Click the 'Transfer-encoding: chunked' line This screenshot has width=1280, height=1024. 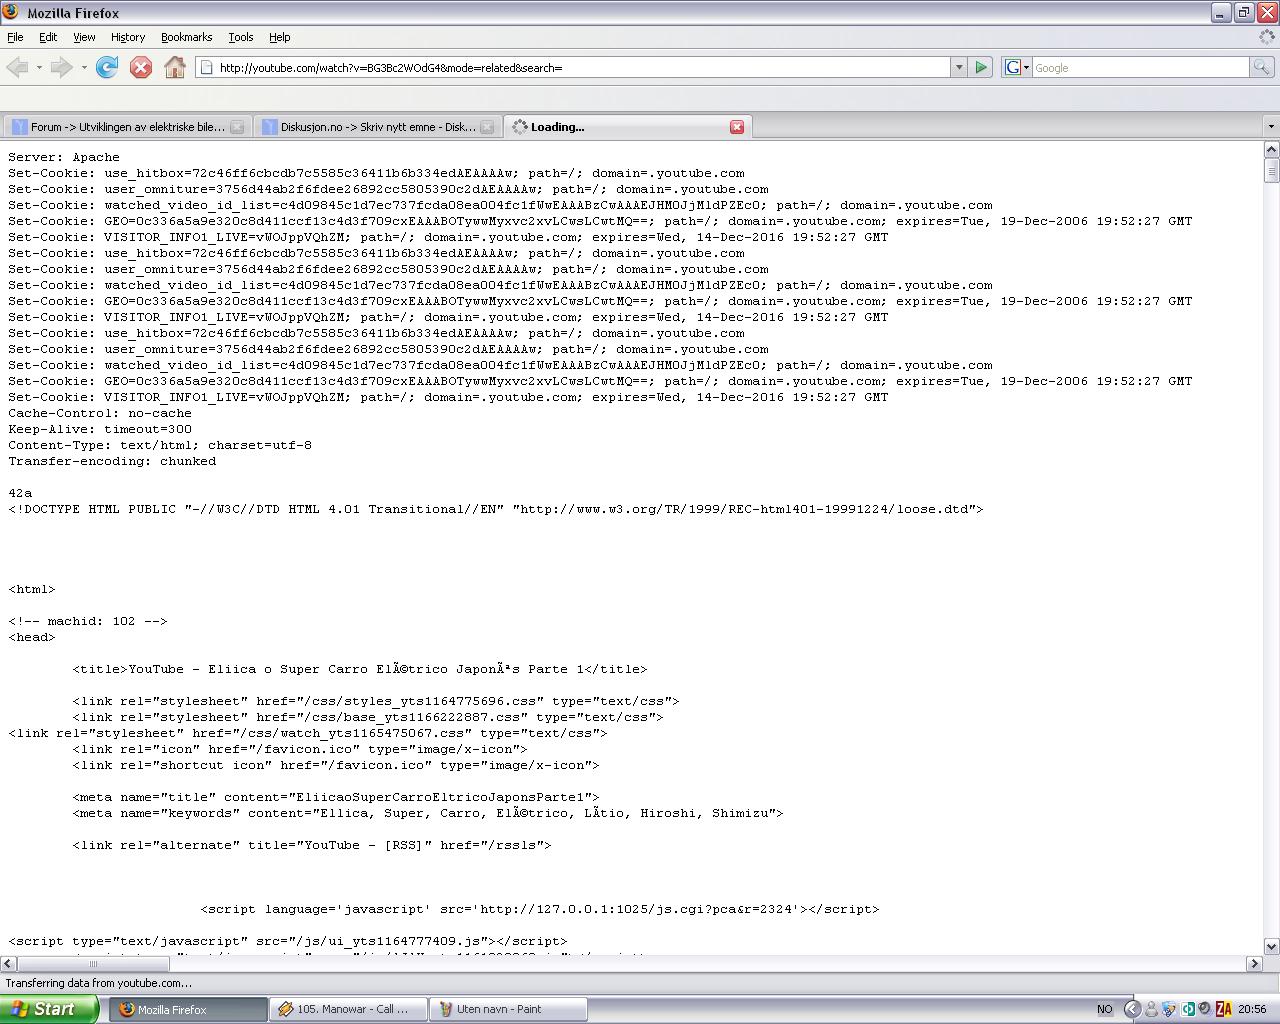[x=112, y=461]
